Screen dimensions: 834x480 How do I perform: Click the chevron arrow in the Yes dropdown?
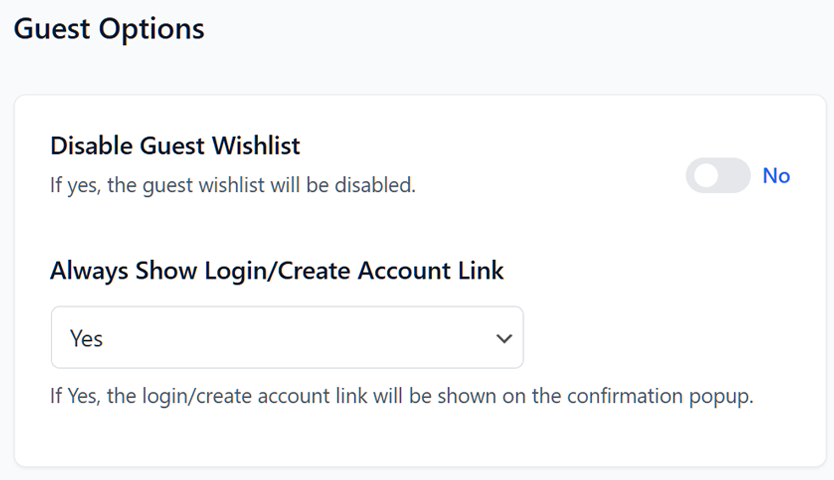pos(504,339)
